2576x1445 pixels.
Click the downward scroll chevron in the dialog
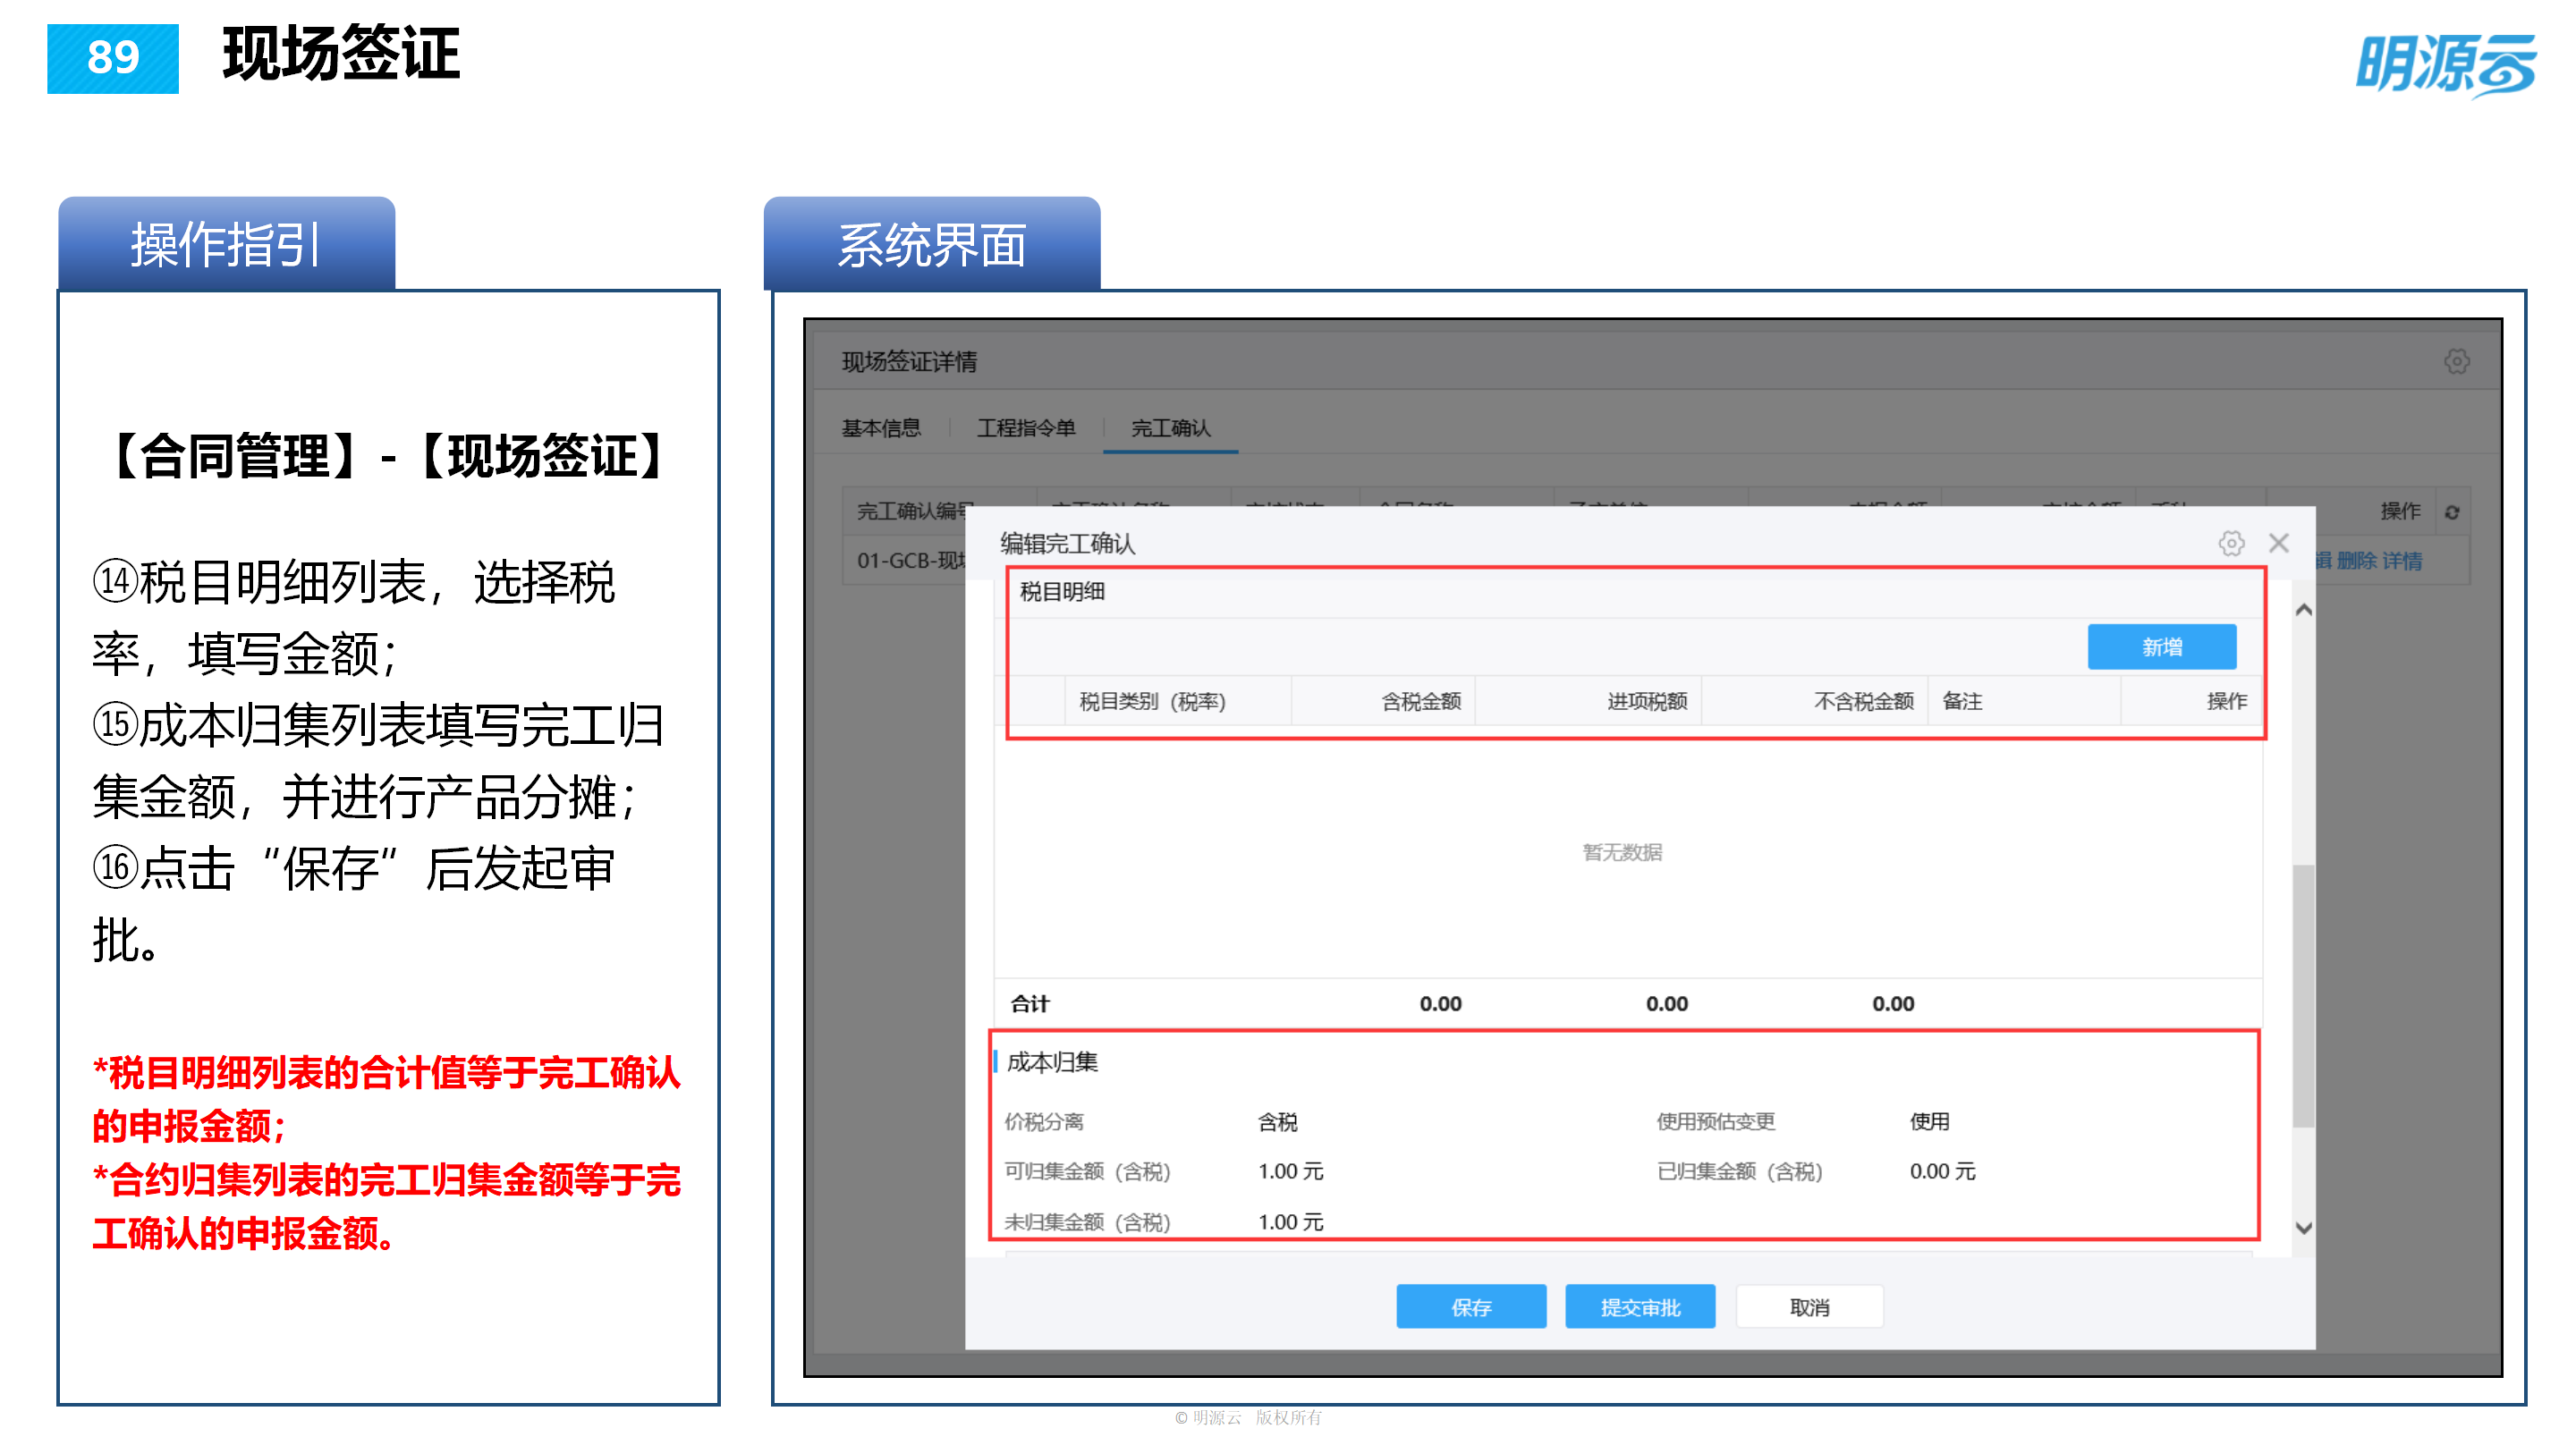2305,1227
